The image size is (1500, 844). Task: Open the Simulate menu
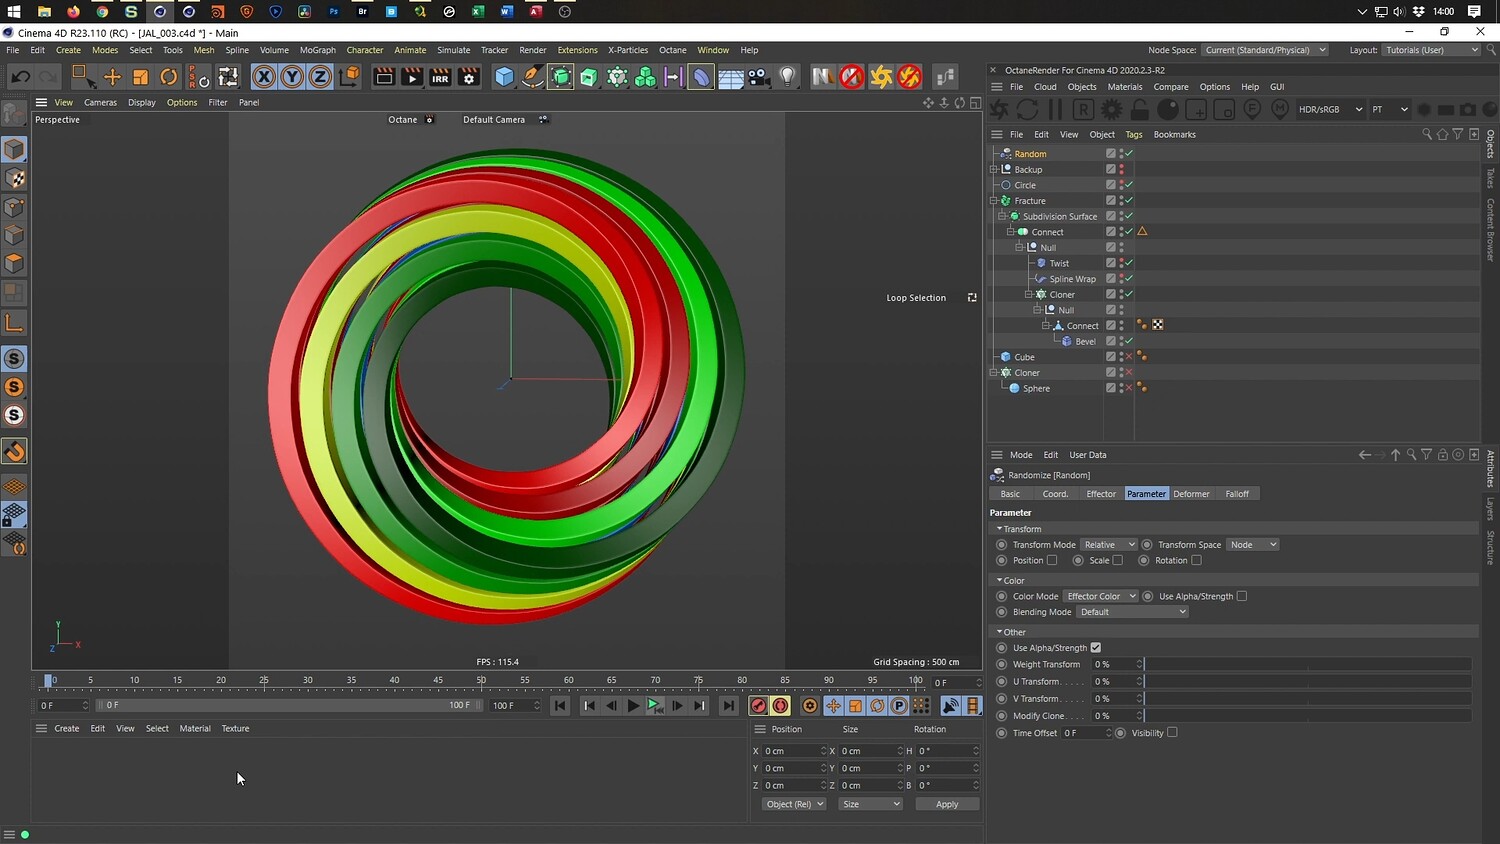click(x=453, y=50)
